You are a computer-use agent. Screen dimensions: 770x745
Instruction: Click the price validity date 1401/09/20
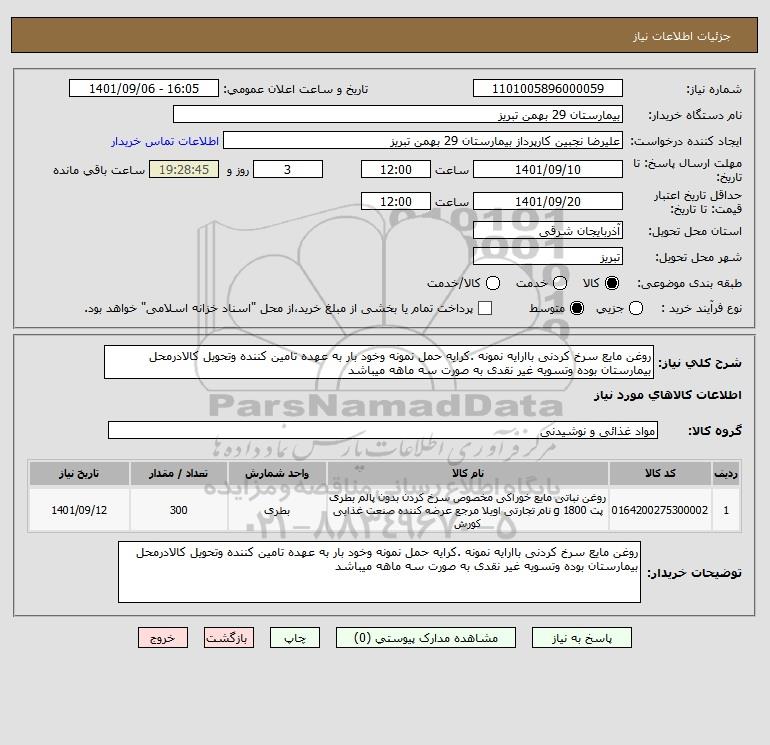click(548, 201)
